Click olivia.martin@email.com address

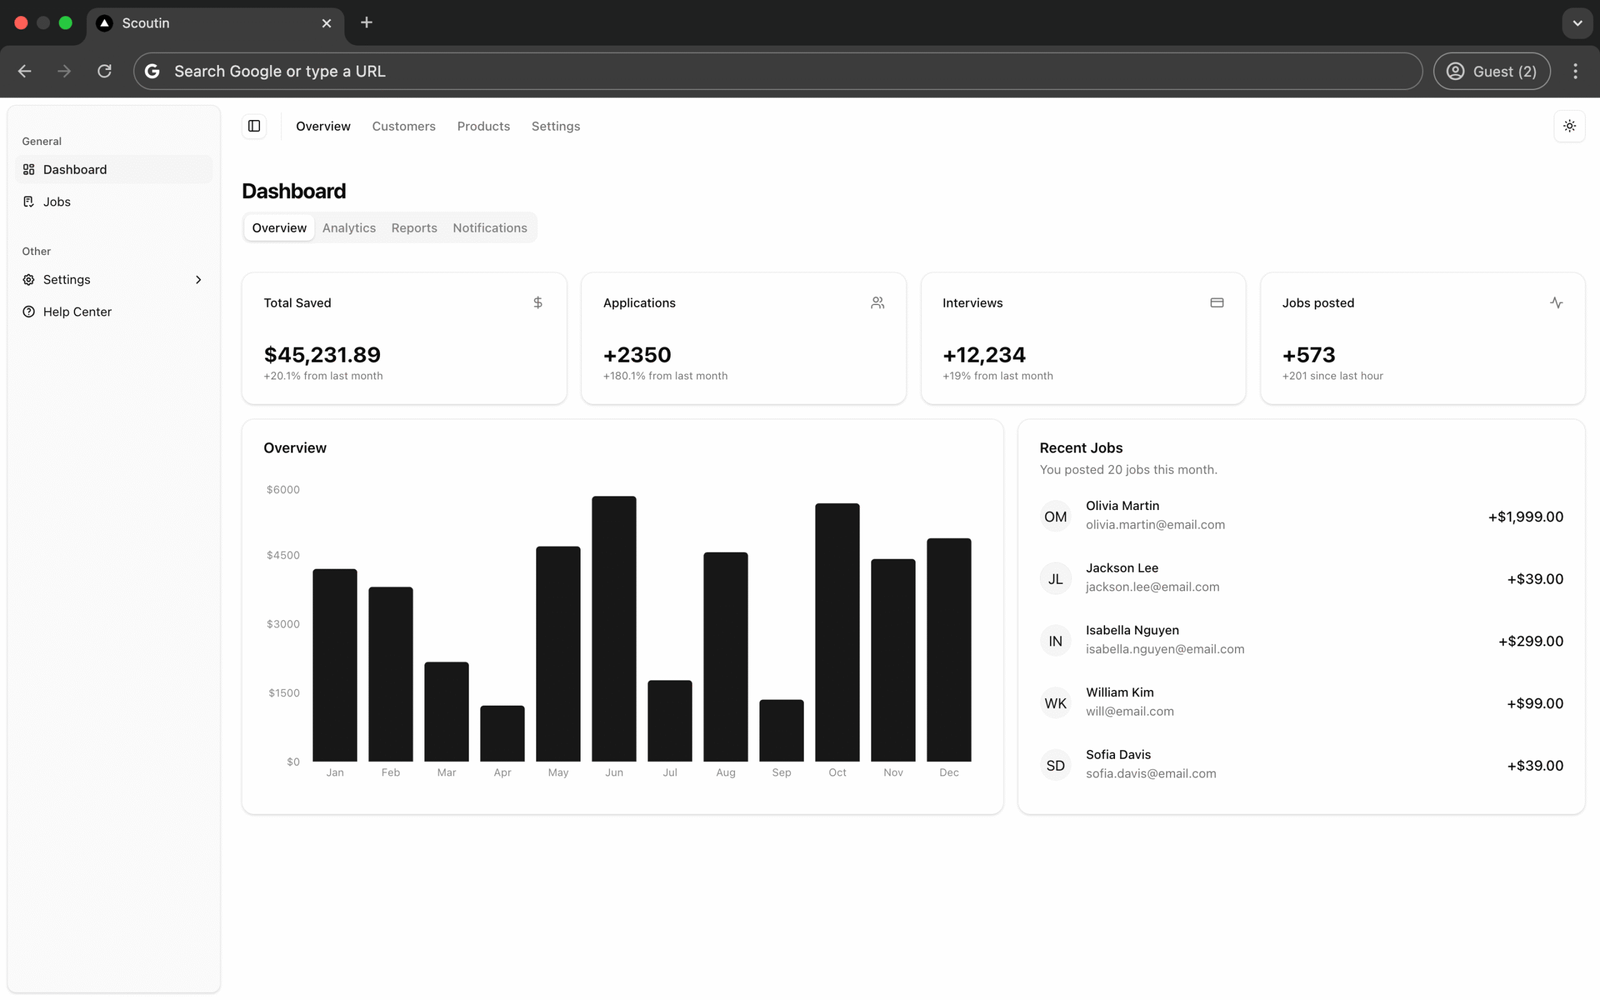coord(1155,525)
